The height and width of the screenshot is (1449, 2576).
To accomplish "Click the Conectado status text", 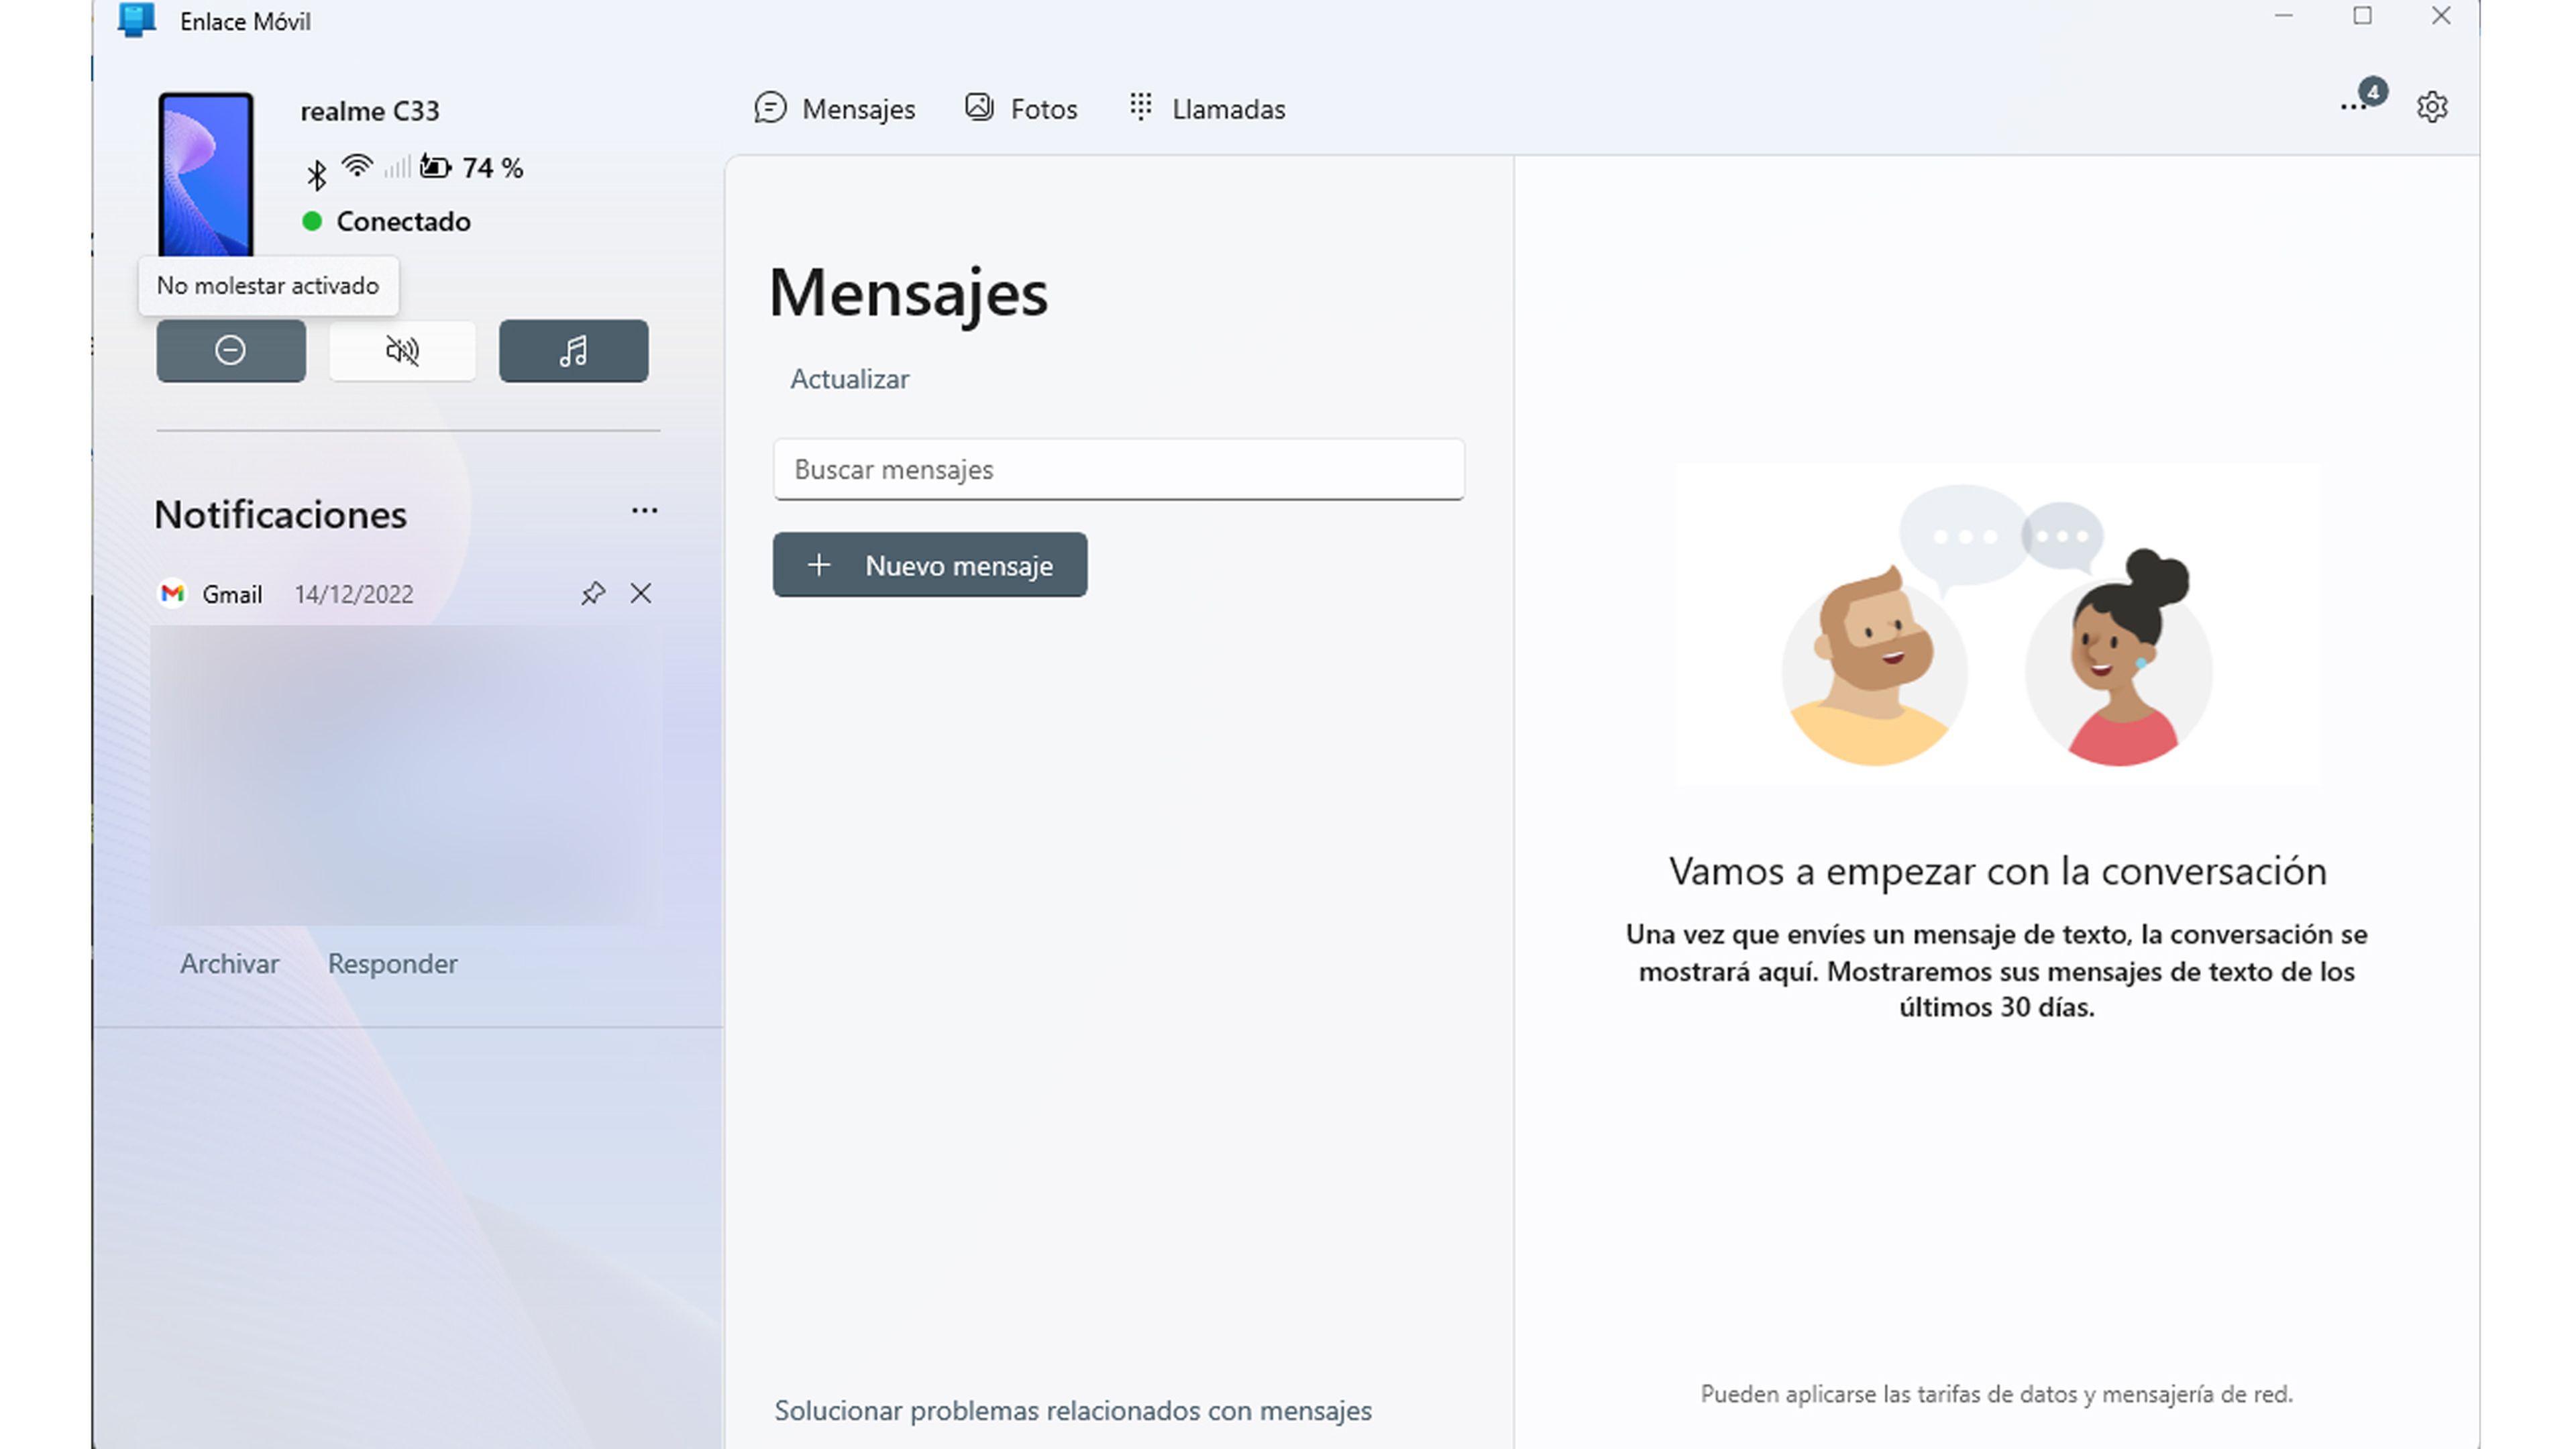I will (403, 222).
